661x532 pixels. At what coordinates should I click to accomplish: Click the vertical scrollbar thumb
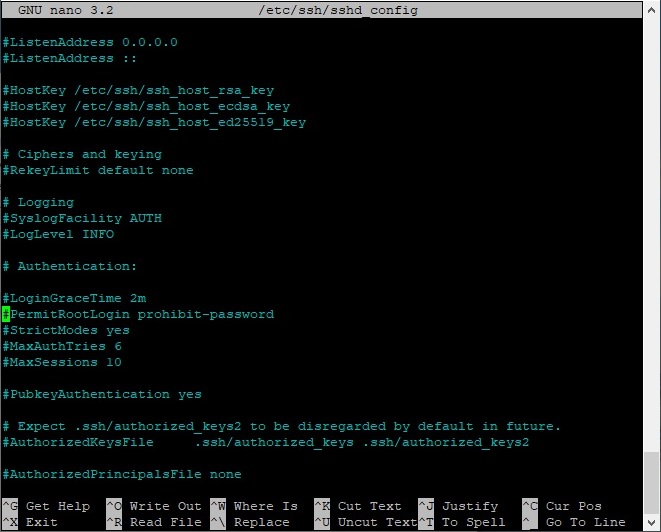tap(652, 483)
